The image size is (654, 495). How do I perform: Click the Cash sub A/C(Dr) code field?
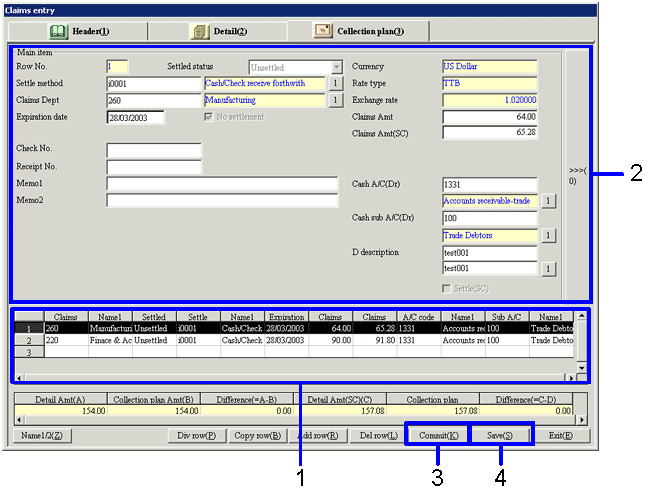click(x=490, y=218)
